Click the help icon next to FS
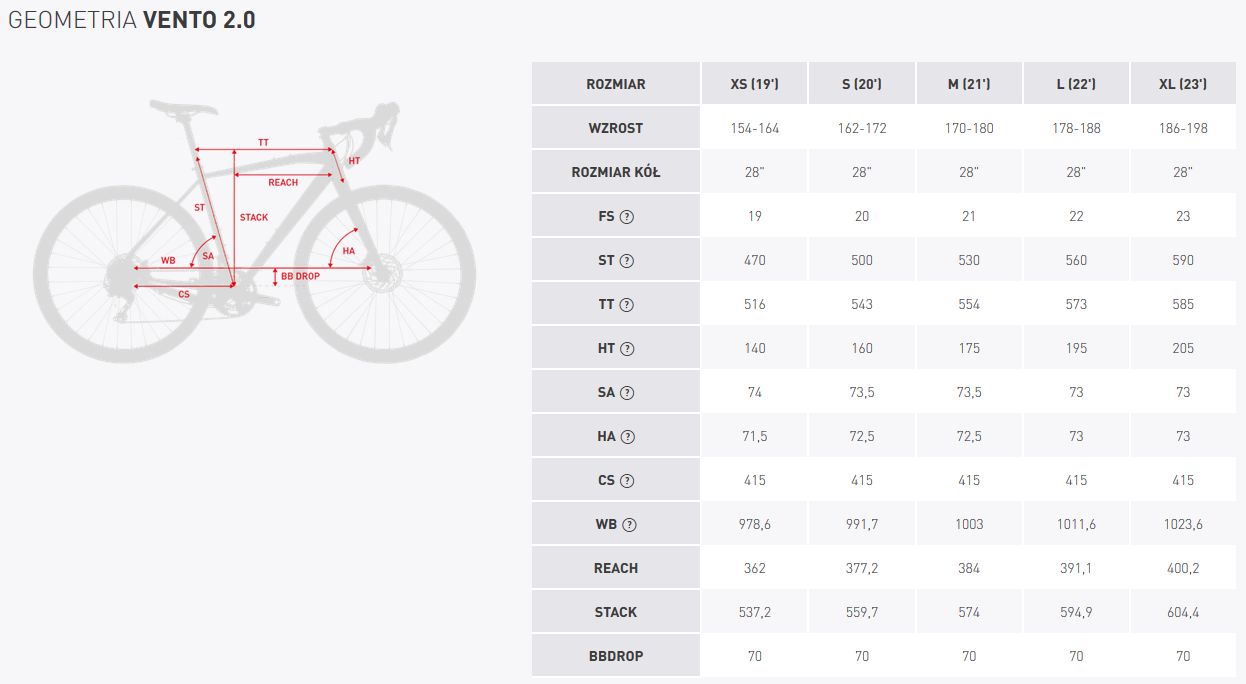Viewport: 1246px width, 684px height. point(627,216)
